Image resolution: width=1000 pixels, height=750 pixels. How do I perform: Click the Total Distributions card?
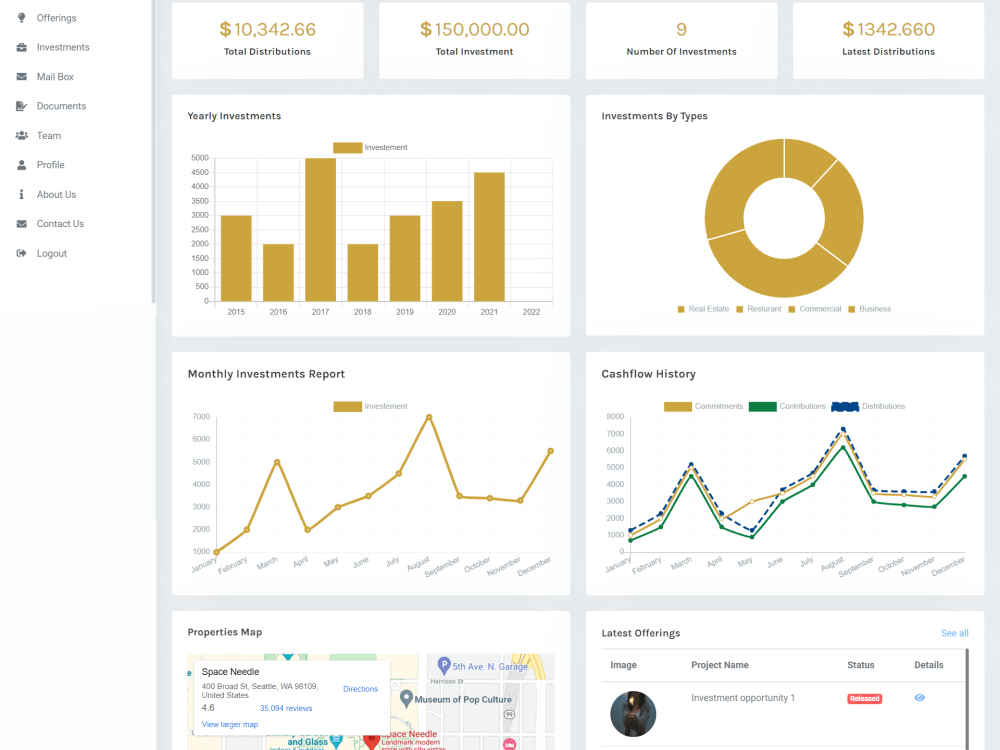click(x=267, y=40)
